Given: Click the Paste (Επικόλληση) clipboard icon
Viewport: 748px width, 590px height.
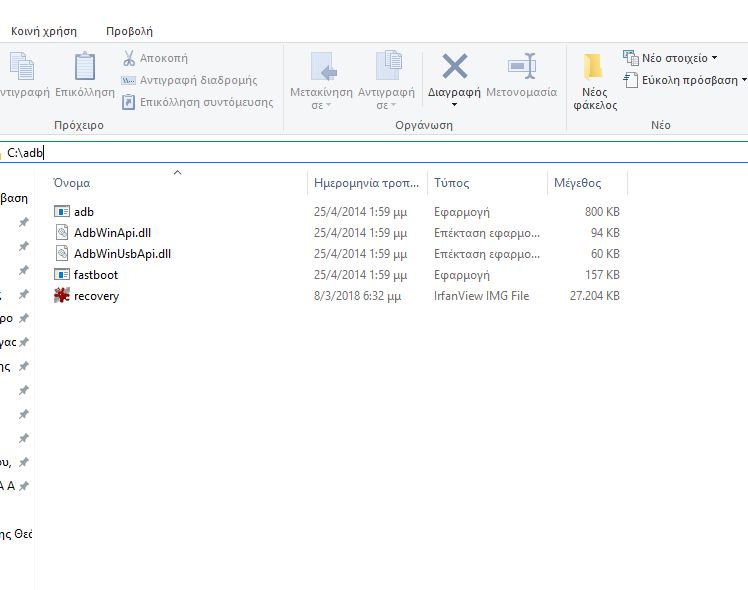Looking at the screenshot, I should point(85,67).
